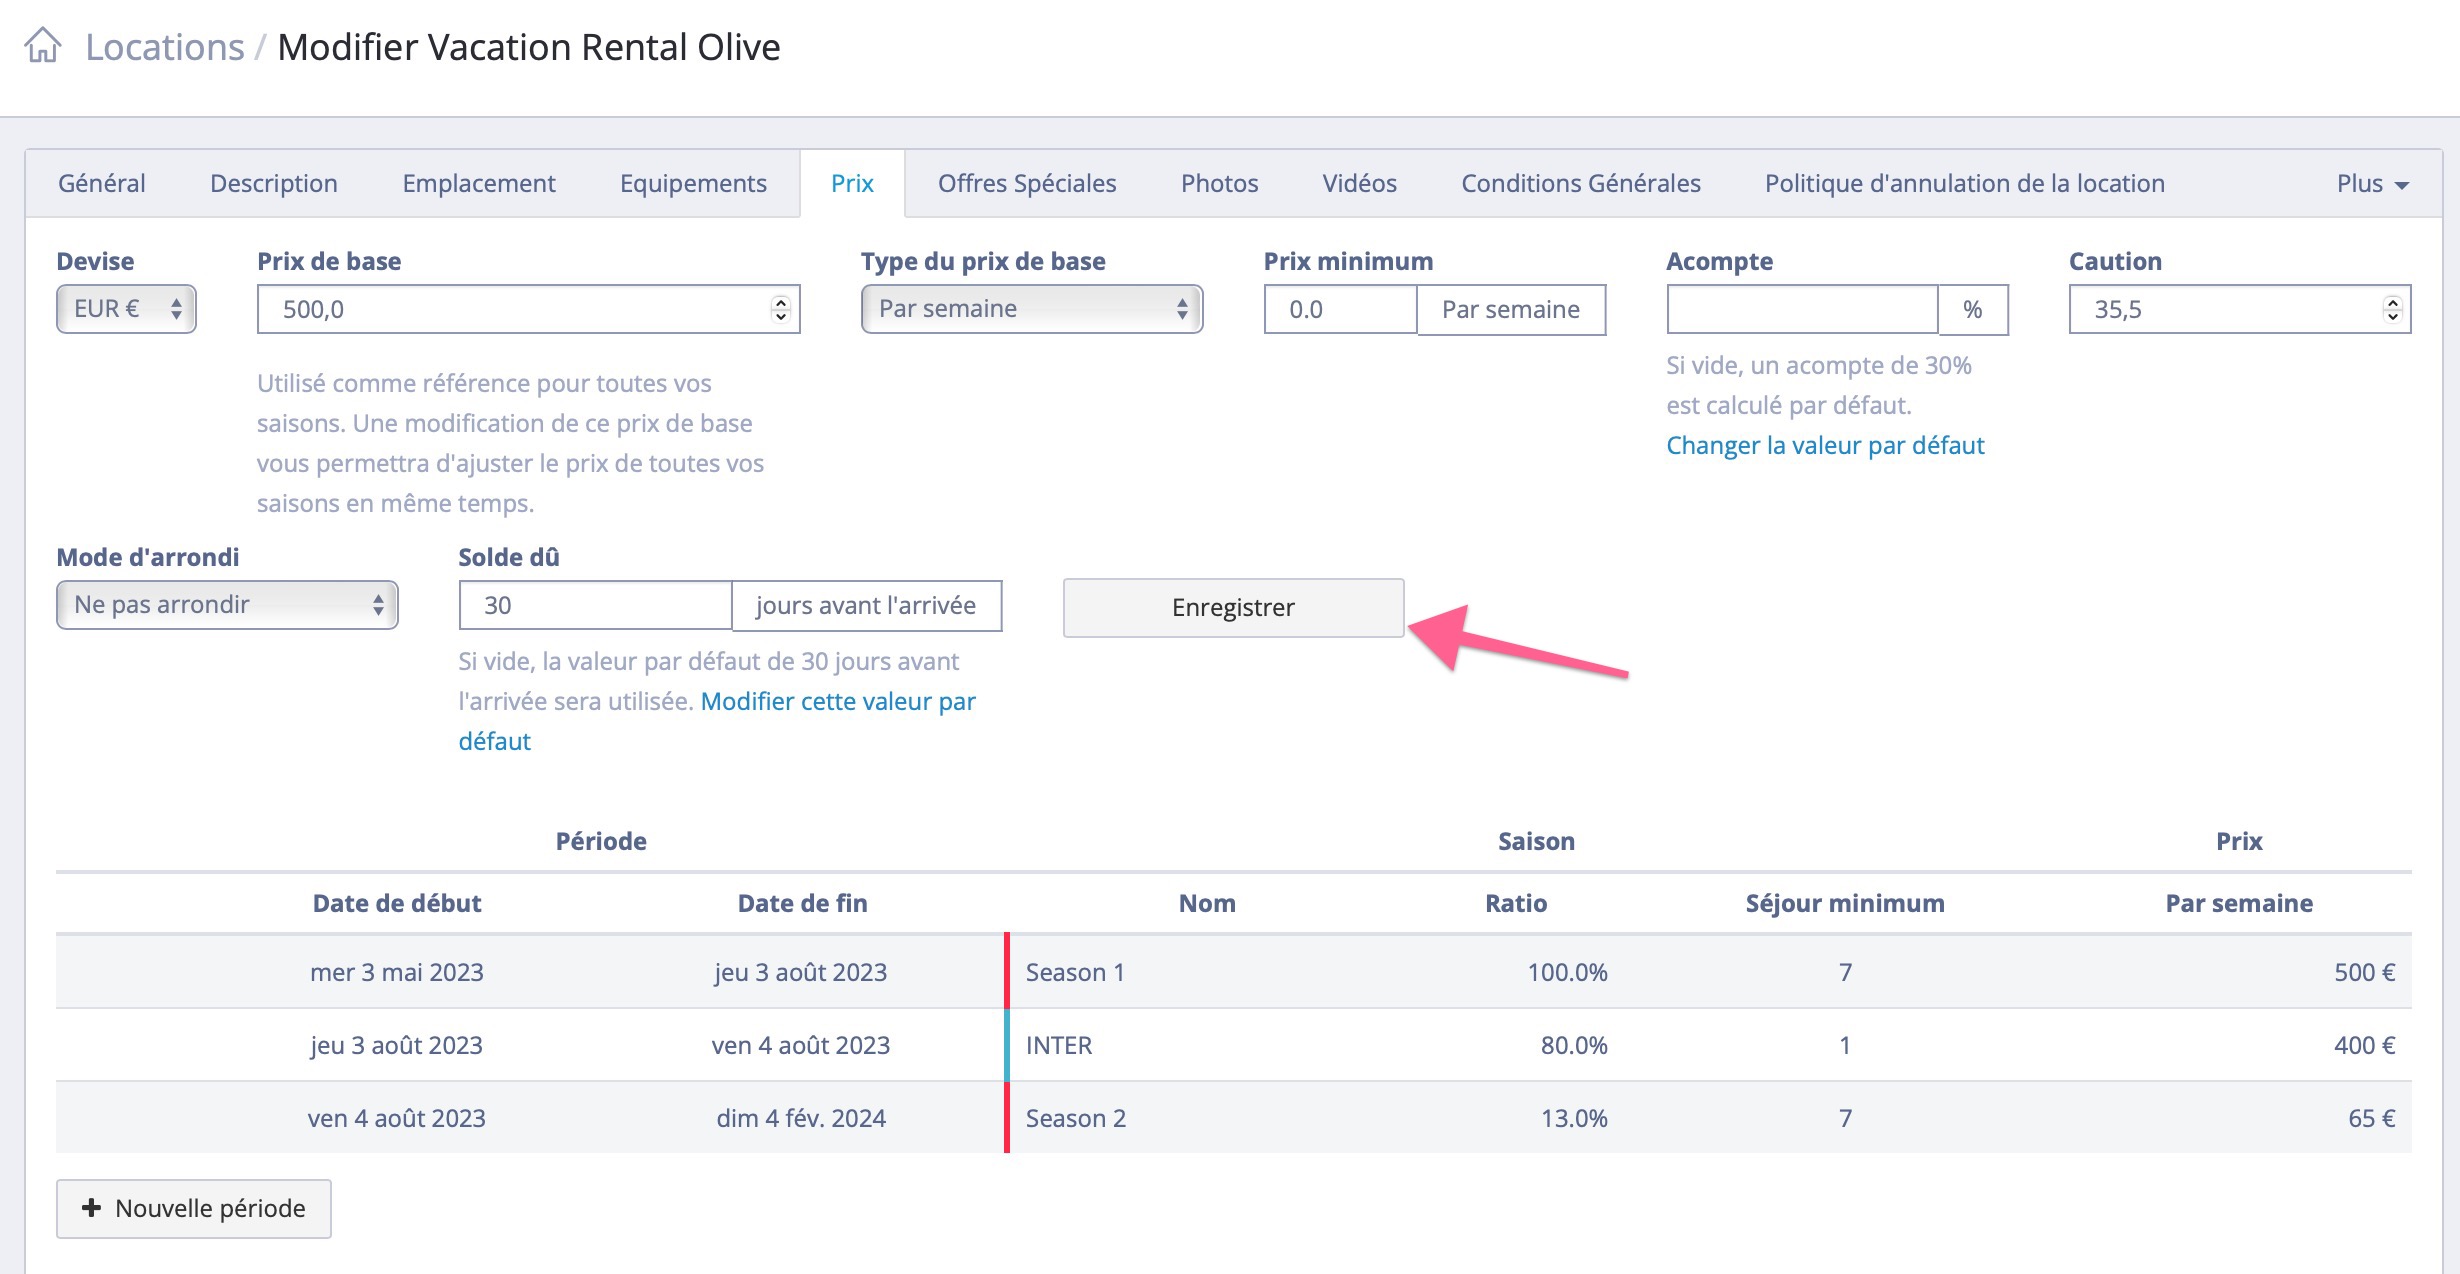Expand the Mode d'arrondi dropdown

tap(227, 605)
